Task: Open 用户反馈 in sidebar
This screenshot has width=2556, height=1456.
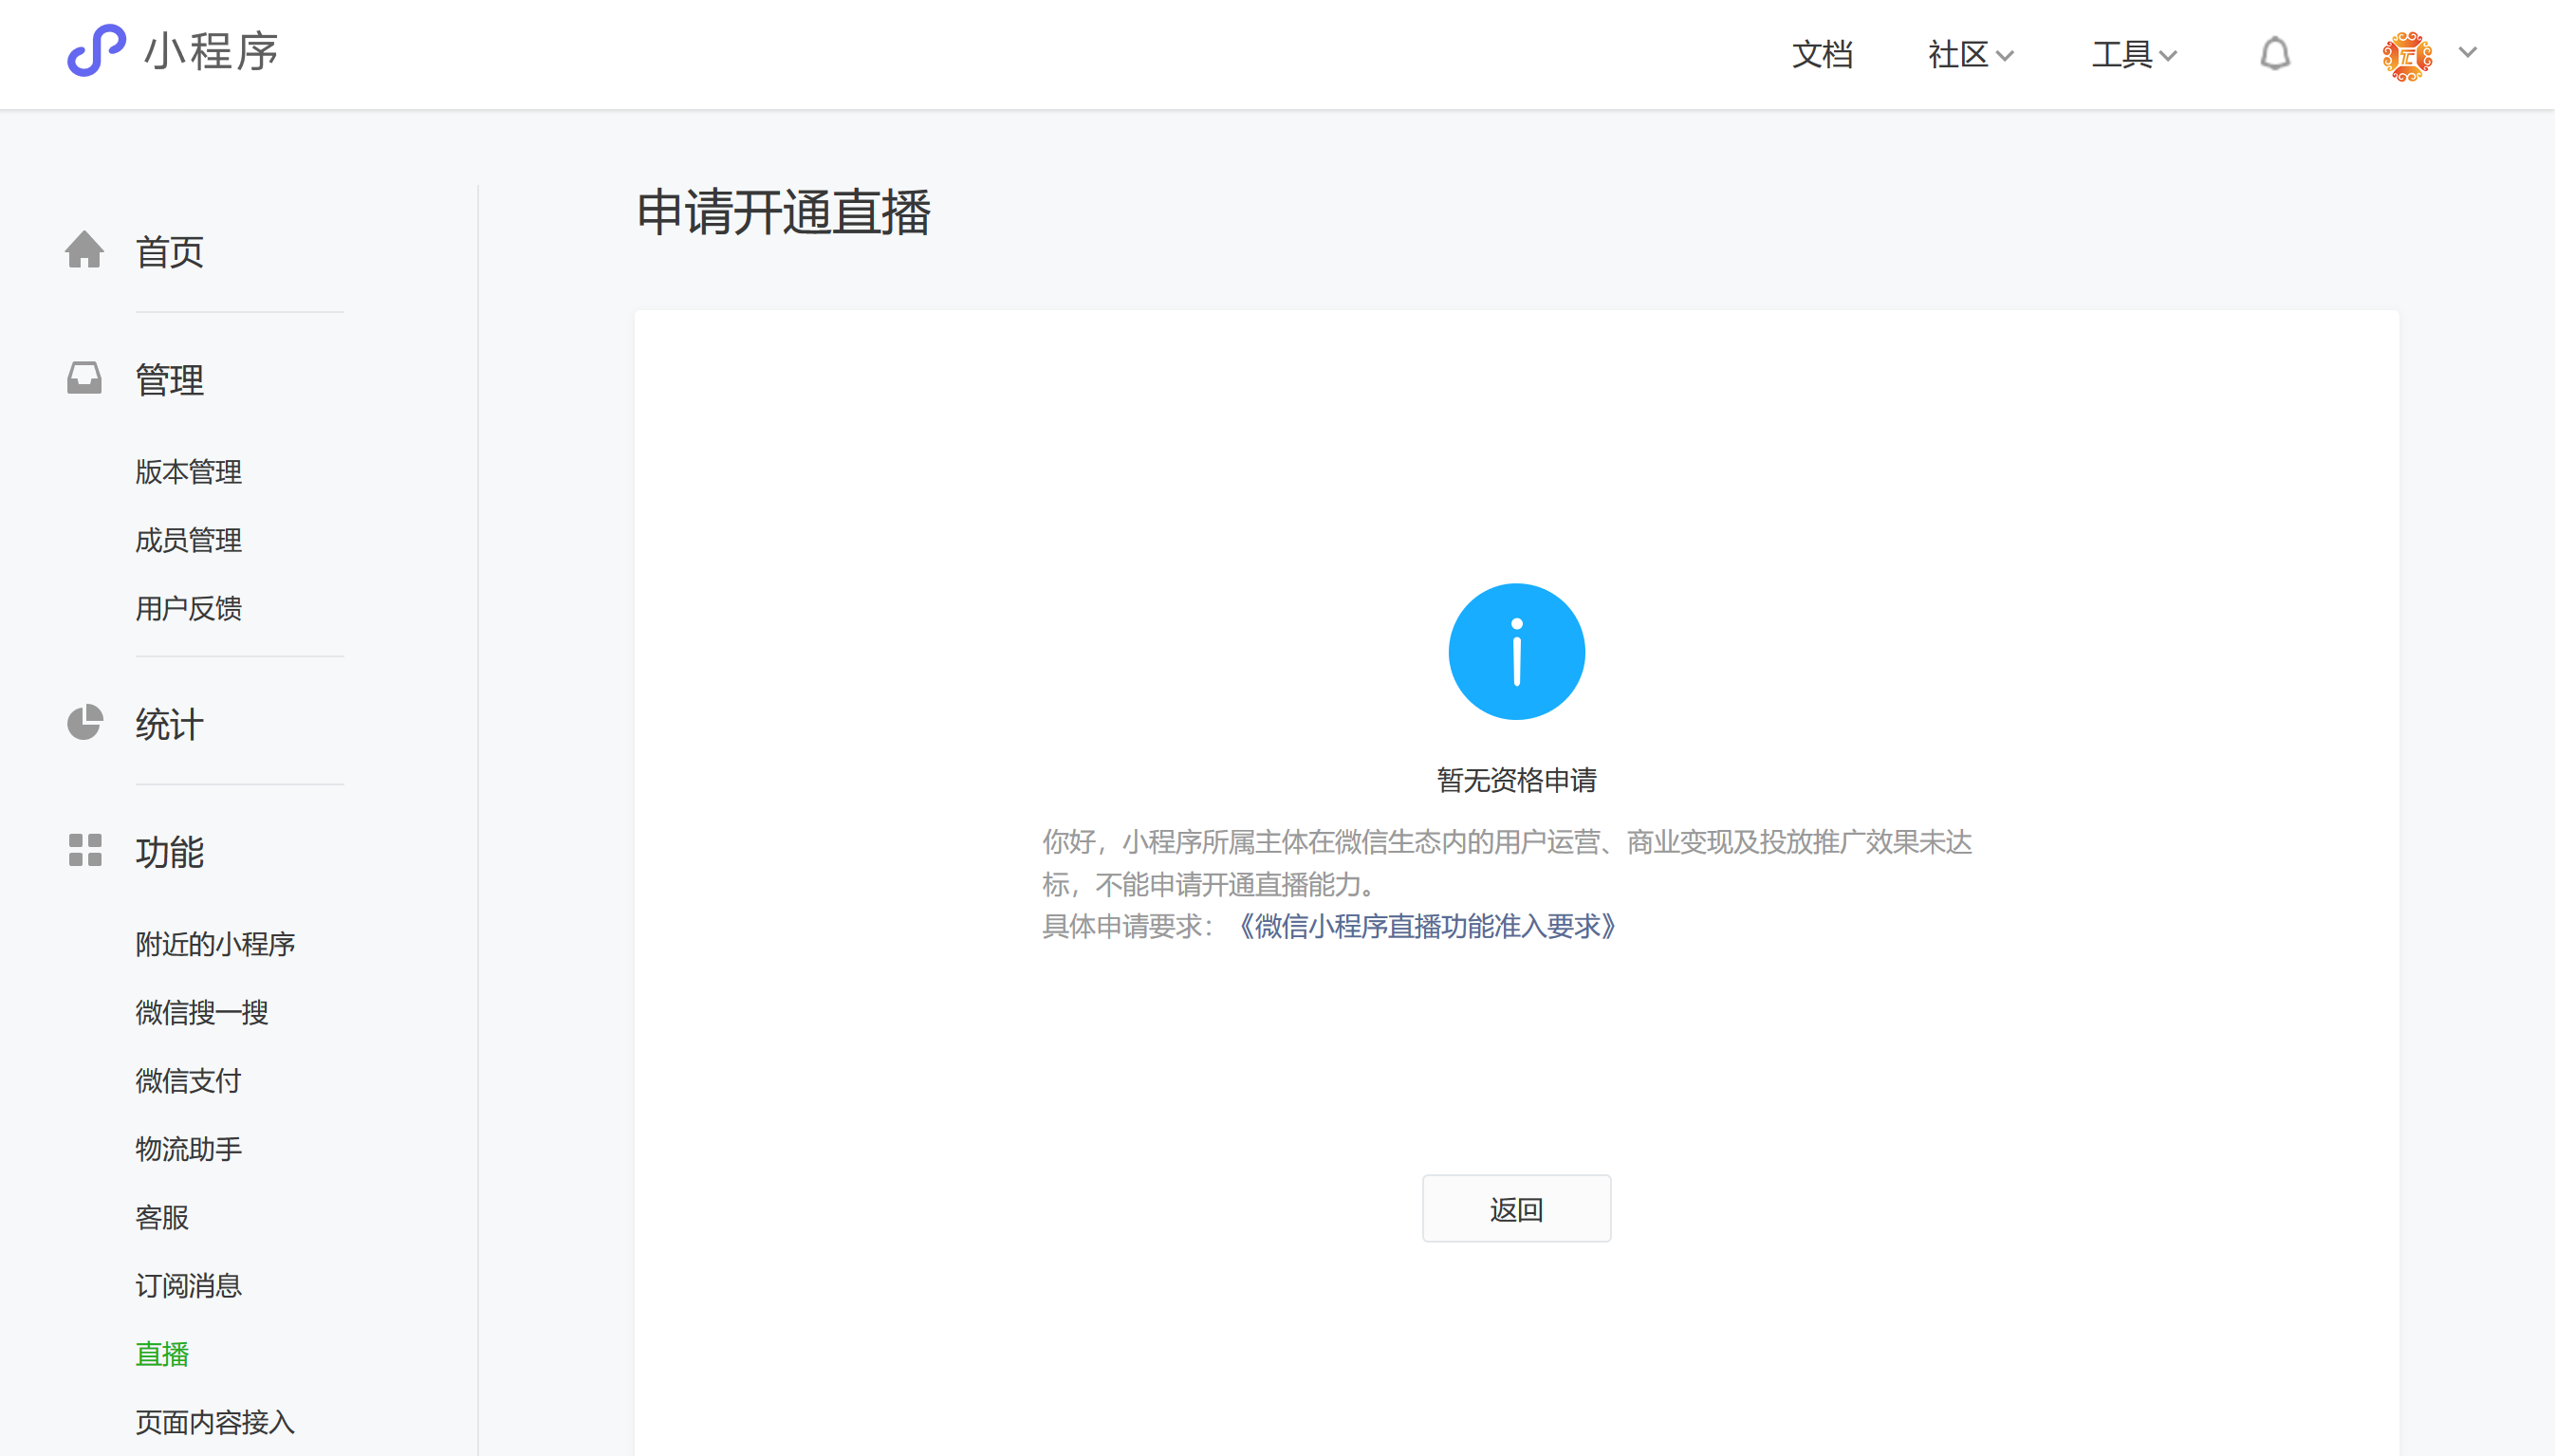Action: [x=188, y=608]
